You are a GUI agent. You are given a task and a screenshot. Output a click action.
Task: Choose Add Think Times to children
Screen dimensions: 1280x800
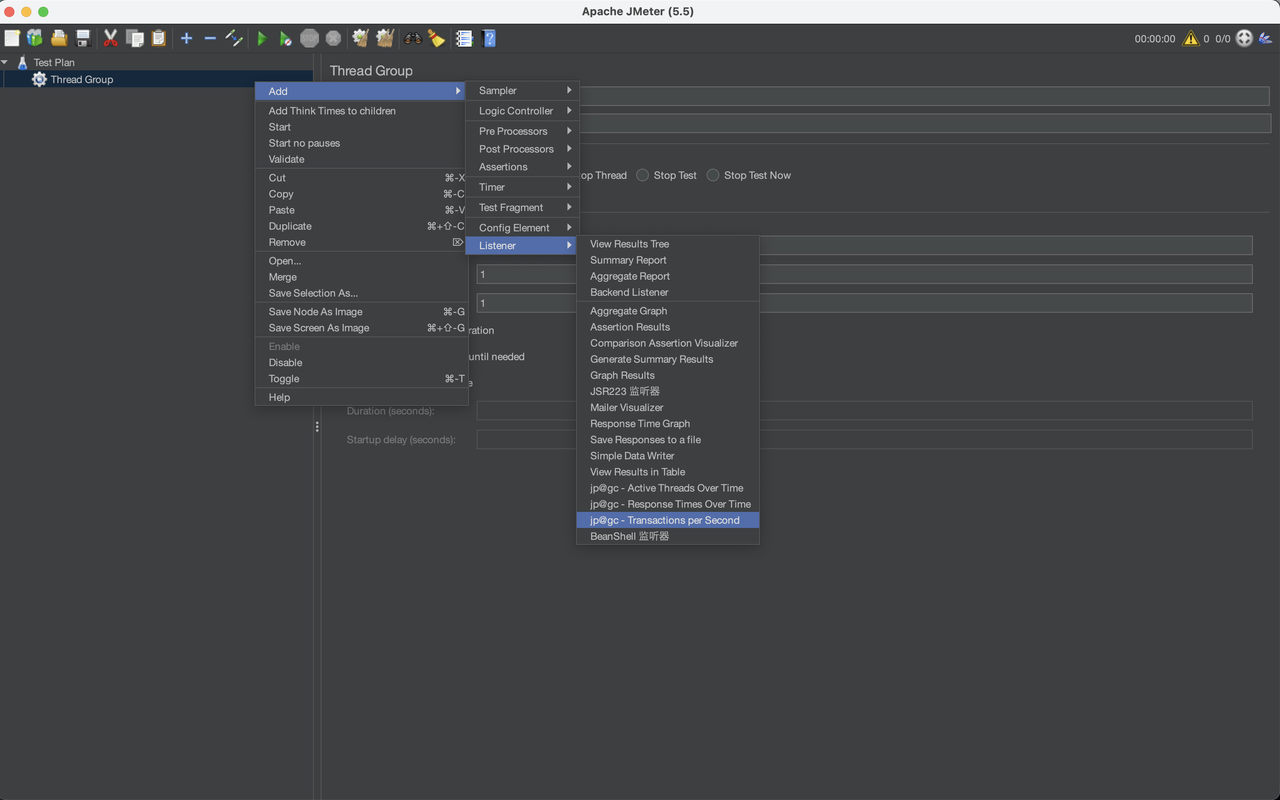[x=362, y=111]
